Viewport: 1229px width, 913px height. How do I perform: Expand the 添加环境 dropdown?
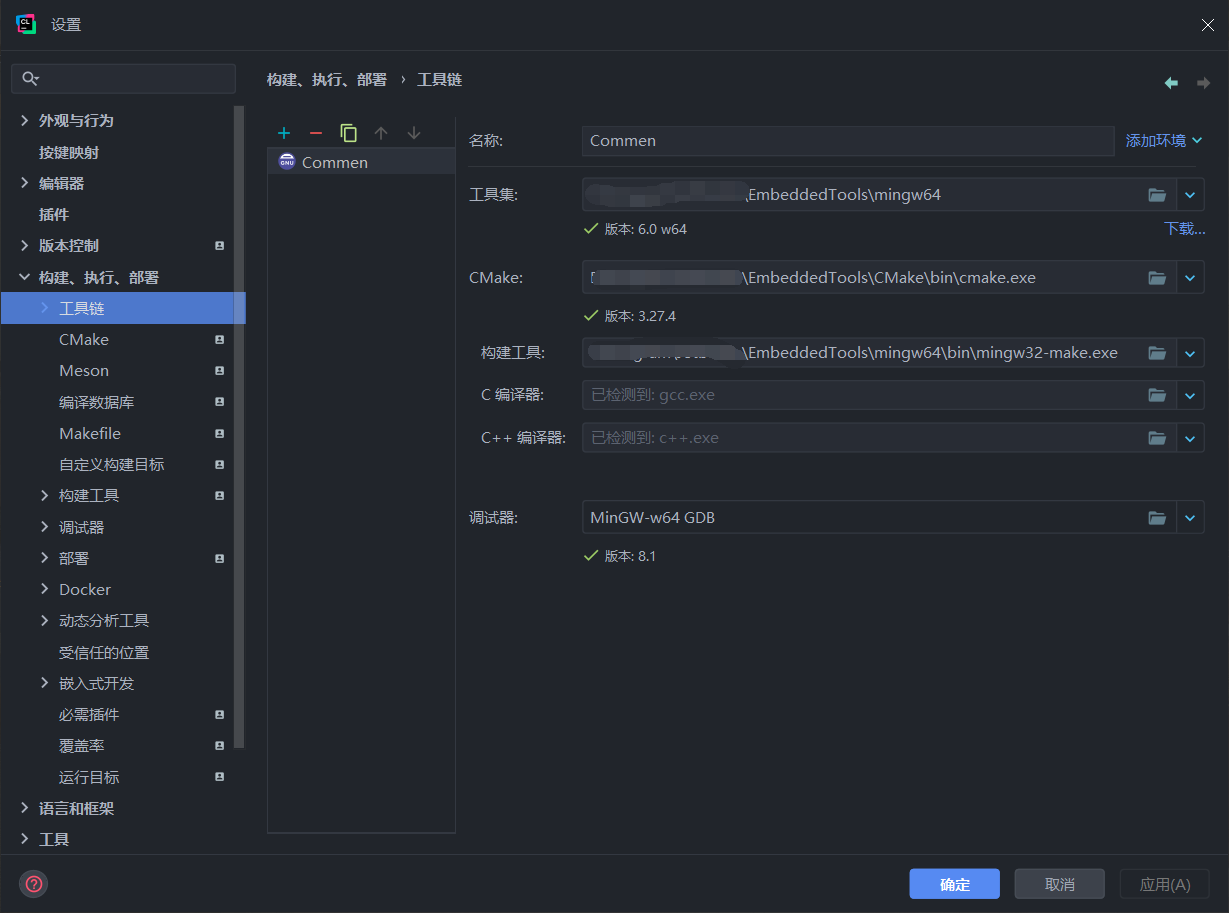click(x=1163, y=141)
